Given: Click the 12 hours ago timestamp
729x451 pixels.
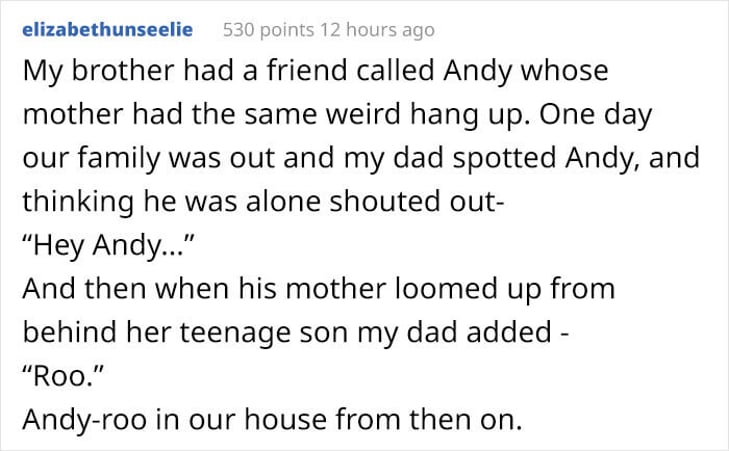Looking at the screenshot, I should pyautogui.click(x=377, y=30).
